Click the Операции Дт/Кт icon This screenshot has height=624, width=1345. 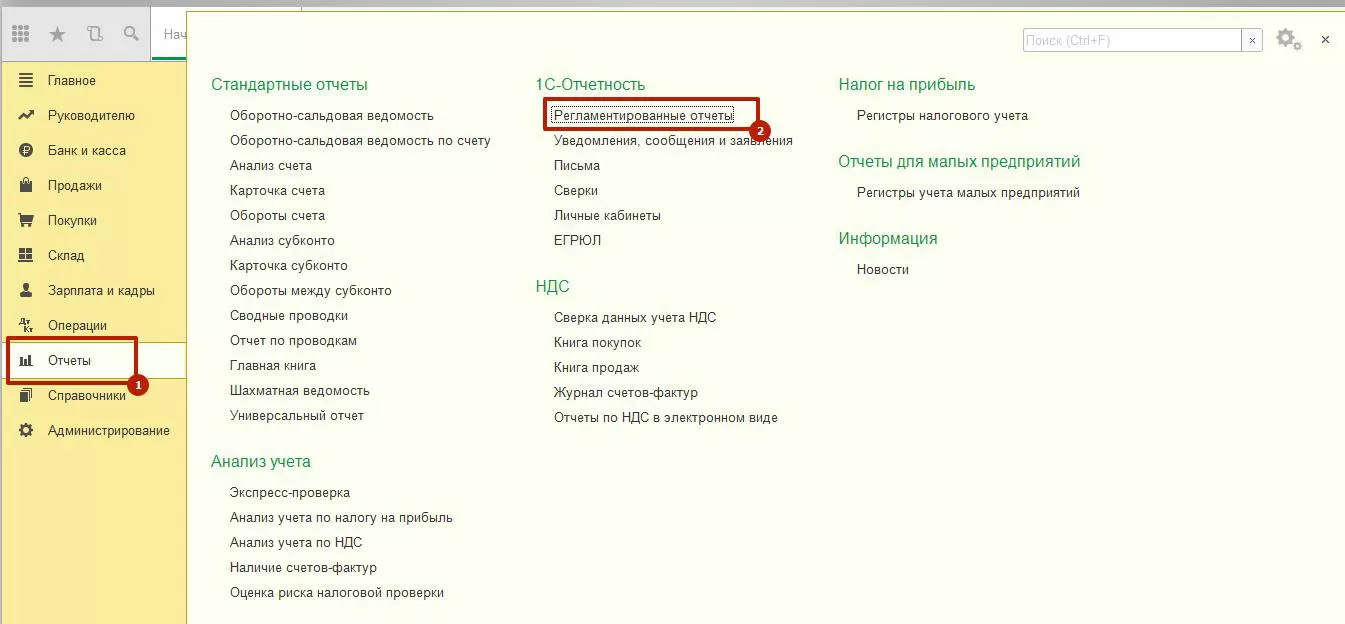[x=27, y=325]
